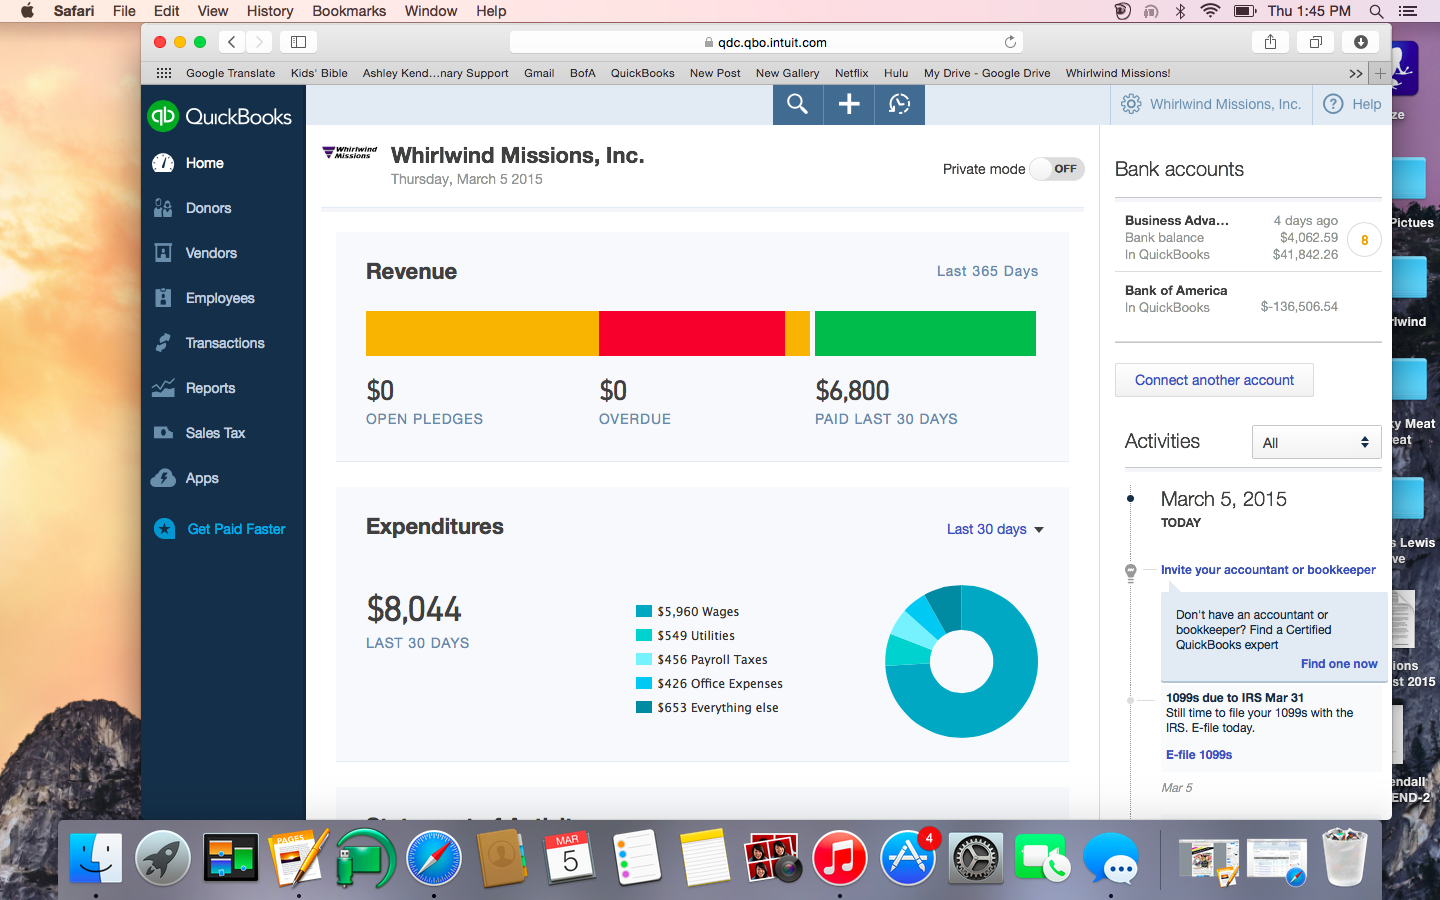The height and width of the screenshot is (900, 1440).
Task: Expand the Last 30 days expenditures dropdown
Action: click(x=995, y=529)
